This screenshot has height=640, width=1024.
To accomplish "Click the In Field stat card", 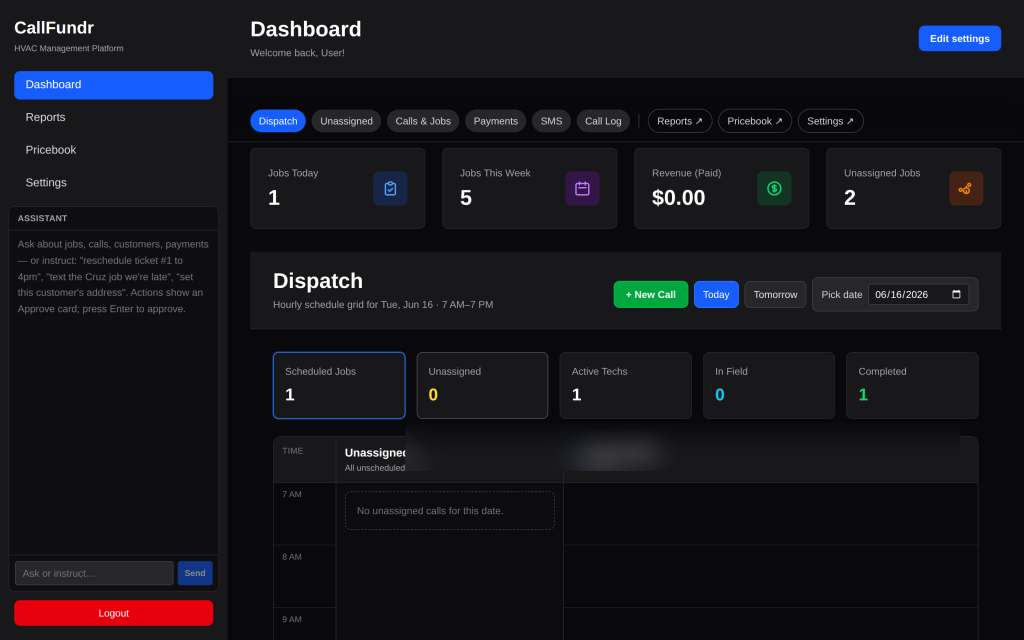I will (x=769, y=385).
